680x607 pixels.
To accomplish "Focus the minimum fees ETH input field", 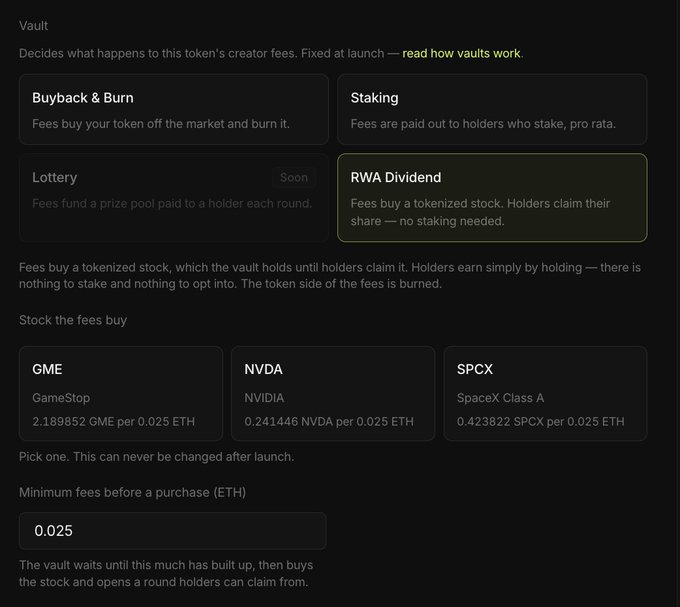I will (173, 531).
